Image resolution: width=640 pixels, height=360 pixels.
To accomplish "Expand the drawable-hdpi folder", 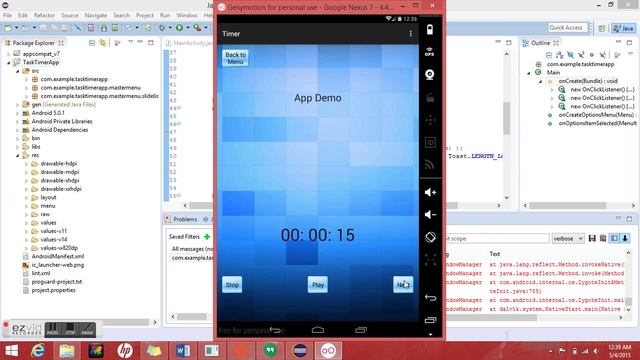I will [27, 164].
